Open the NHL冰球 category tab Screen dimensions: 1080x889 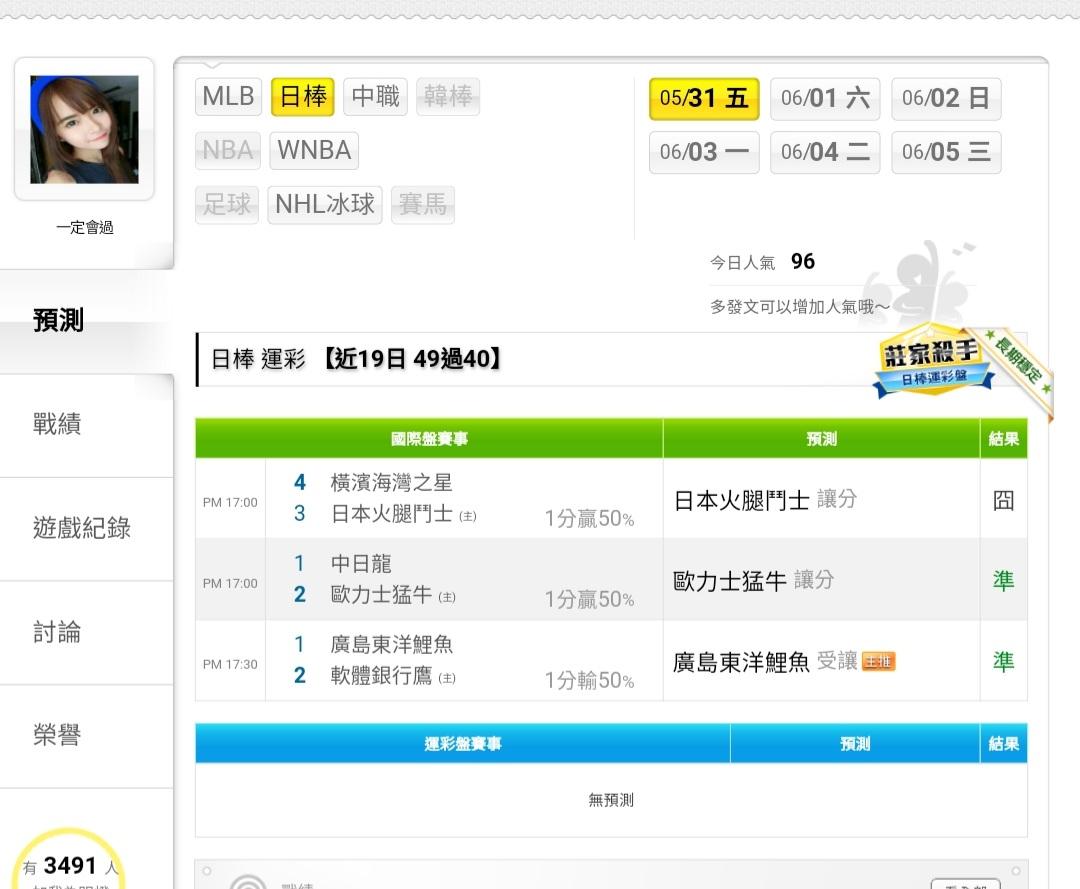[x=325, y=205]
